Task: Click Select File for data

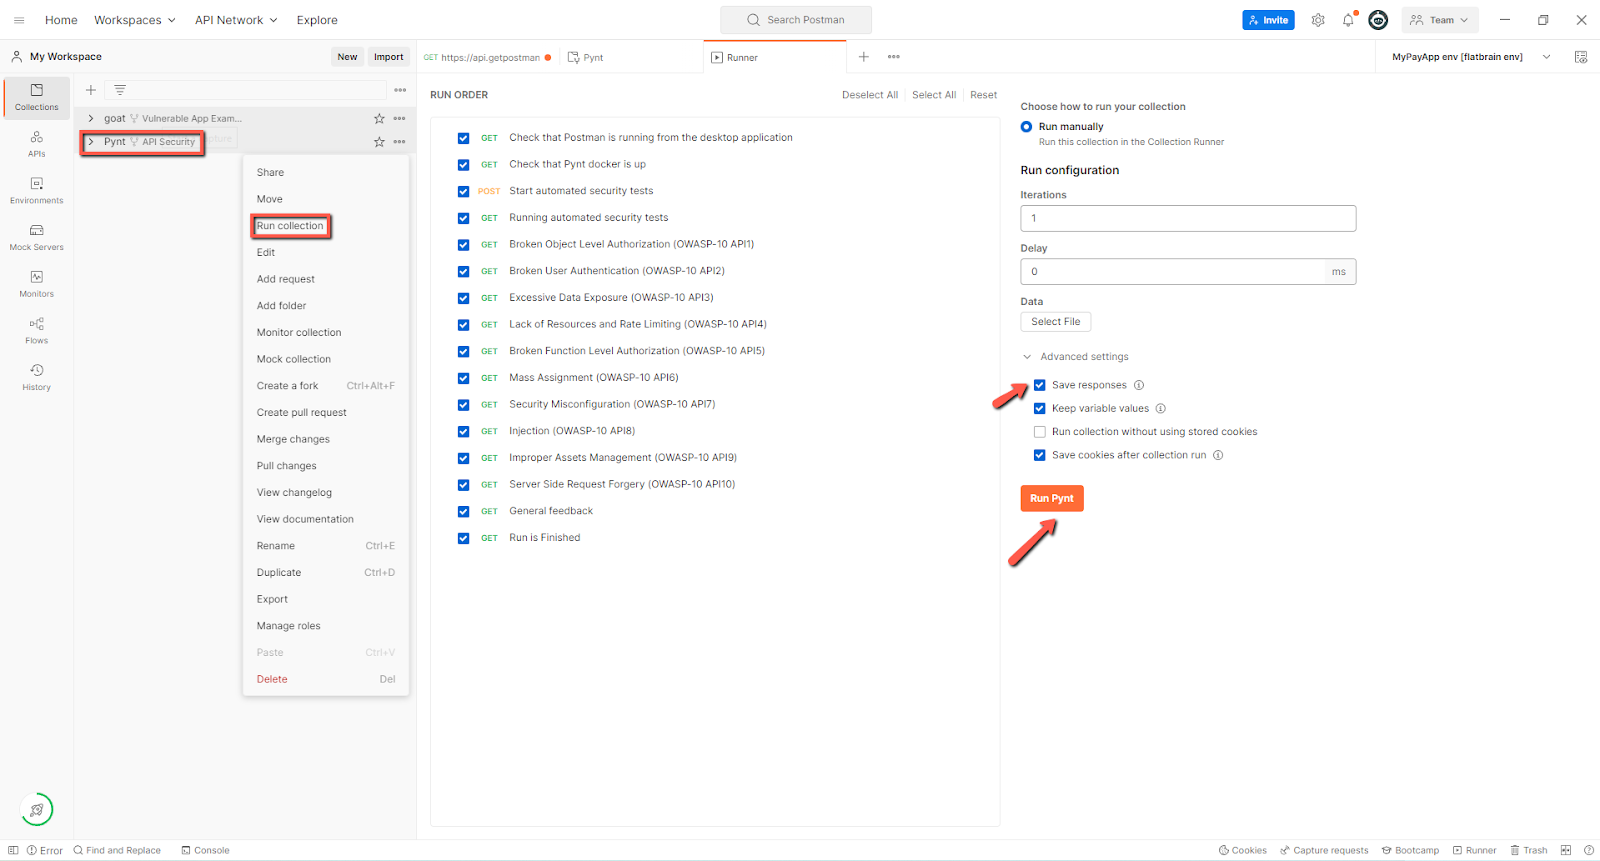Action: (x=1056, y=322)
